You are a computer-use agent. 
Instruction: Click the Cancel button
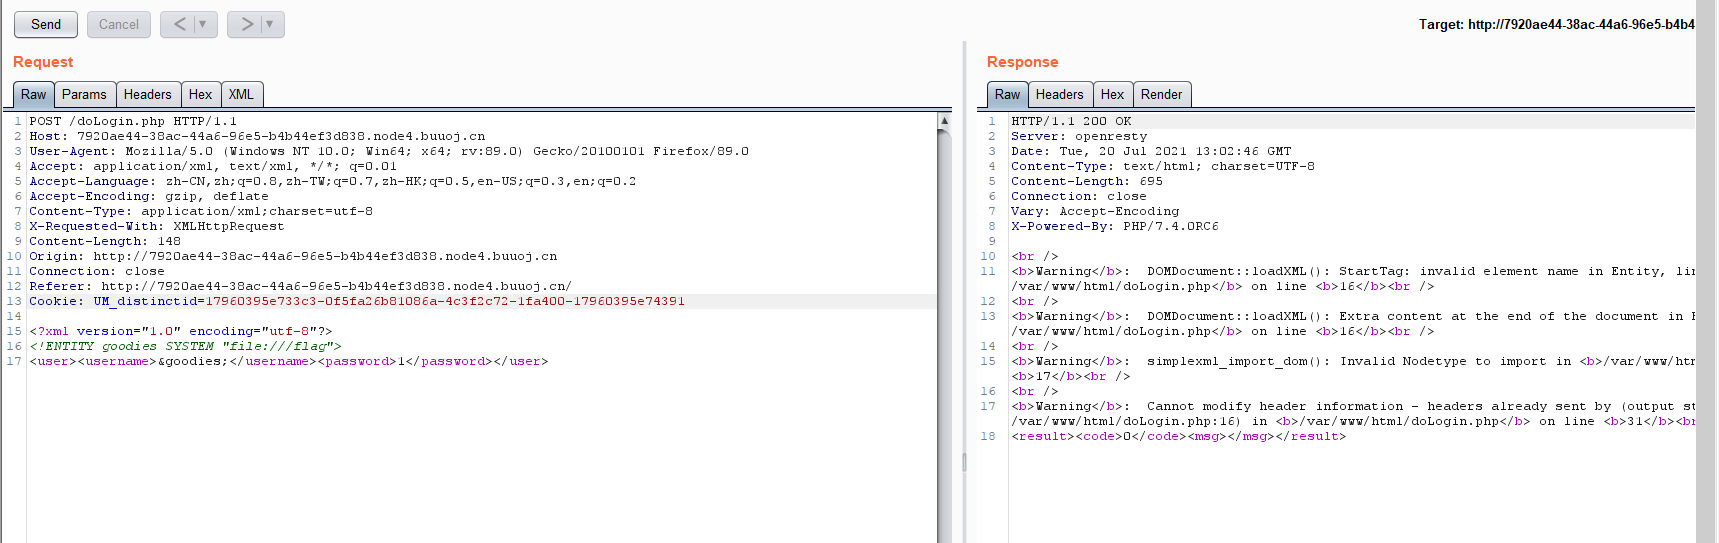coord(119,24)
